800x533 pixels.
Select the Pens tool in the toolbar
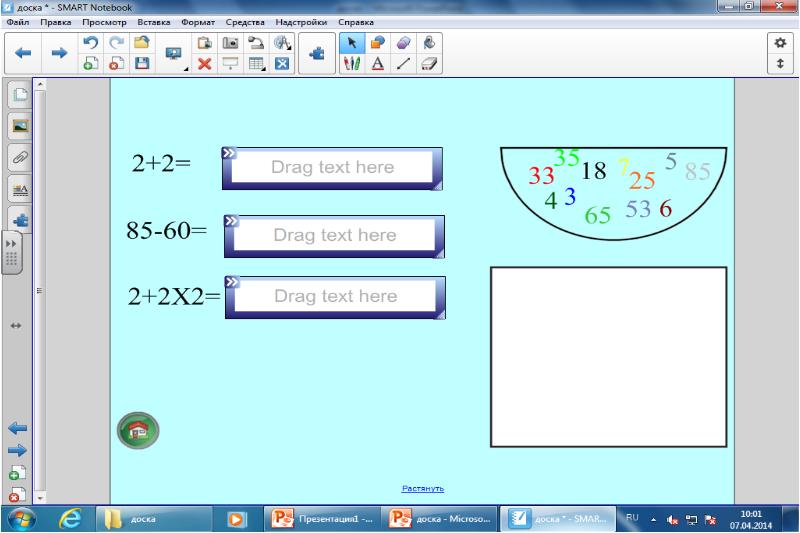[352, 63]
